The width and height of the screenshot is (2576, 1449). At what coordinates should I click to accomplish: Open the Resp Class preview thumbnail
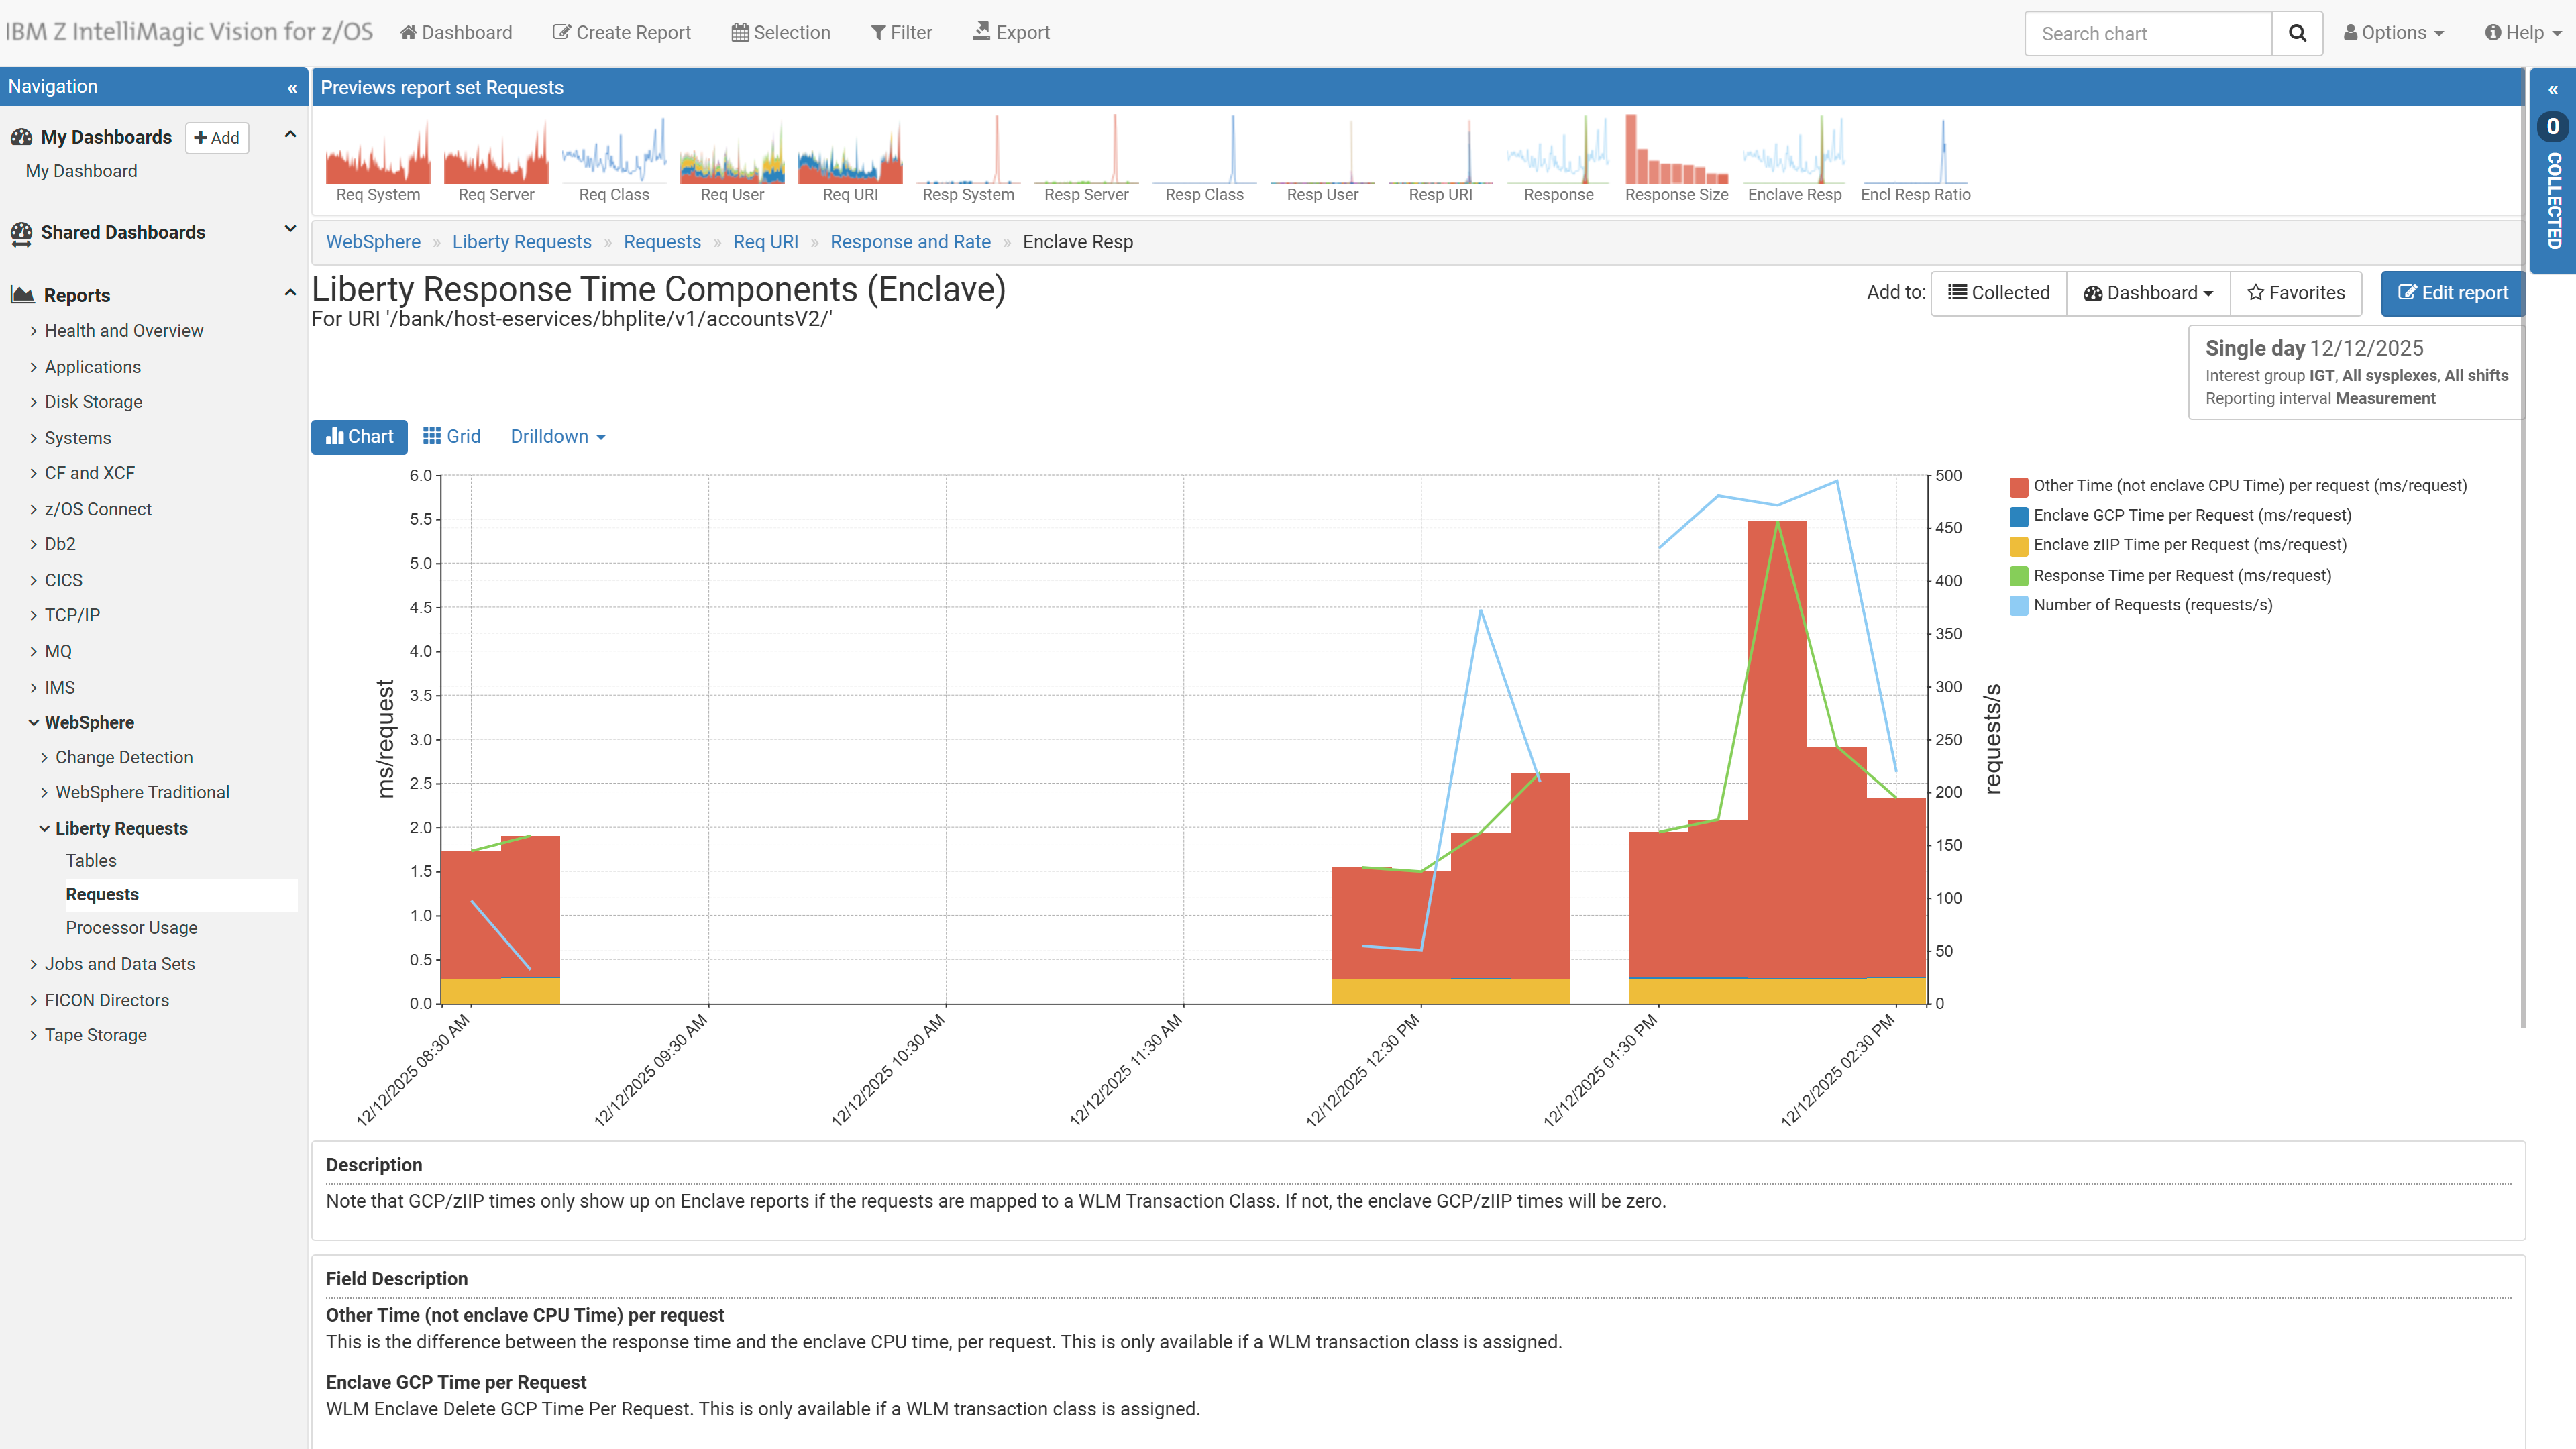point(1204,159)
